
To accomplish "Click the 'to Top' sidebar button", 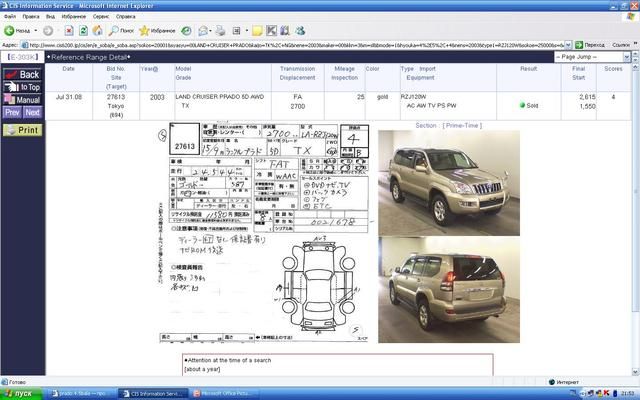I will click(22, 87).
